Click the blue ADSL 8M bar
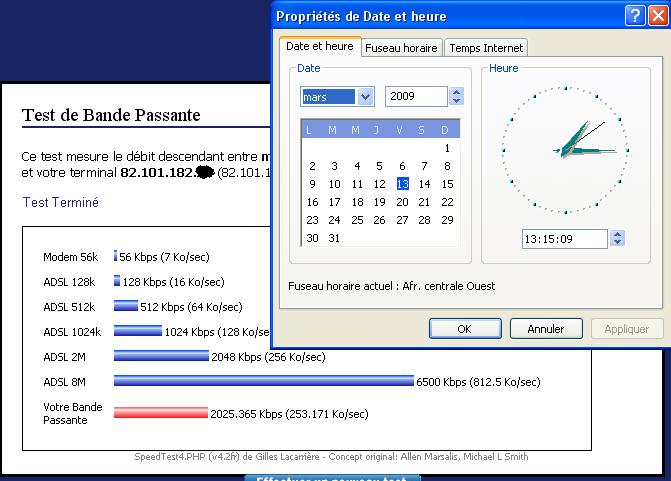Viewport: 671px width, 481px height. click(x=264, y=380)
